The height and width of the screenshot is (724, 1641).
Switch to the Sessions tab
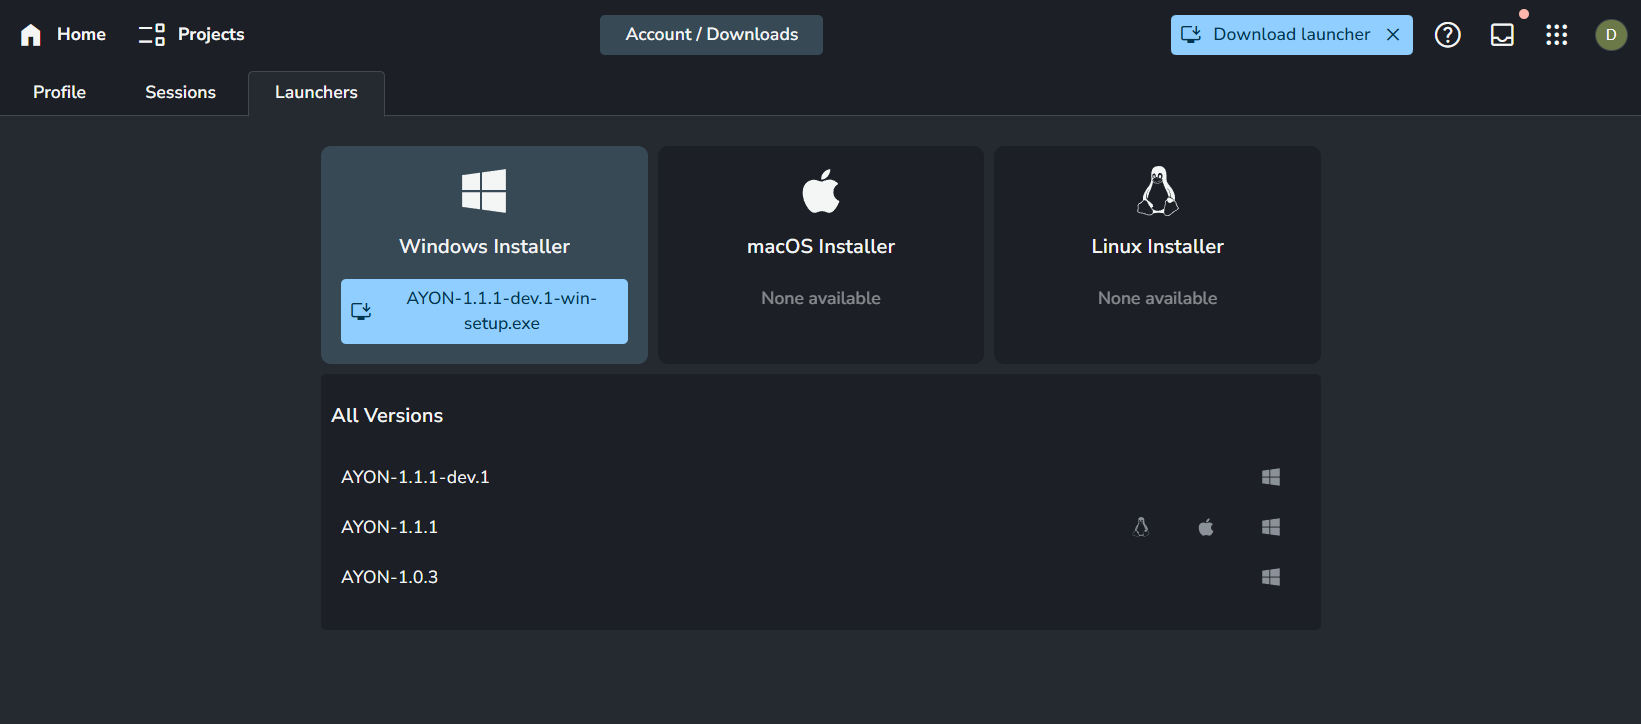click(180, 92)
